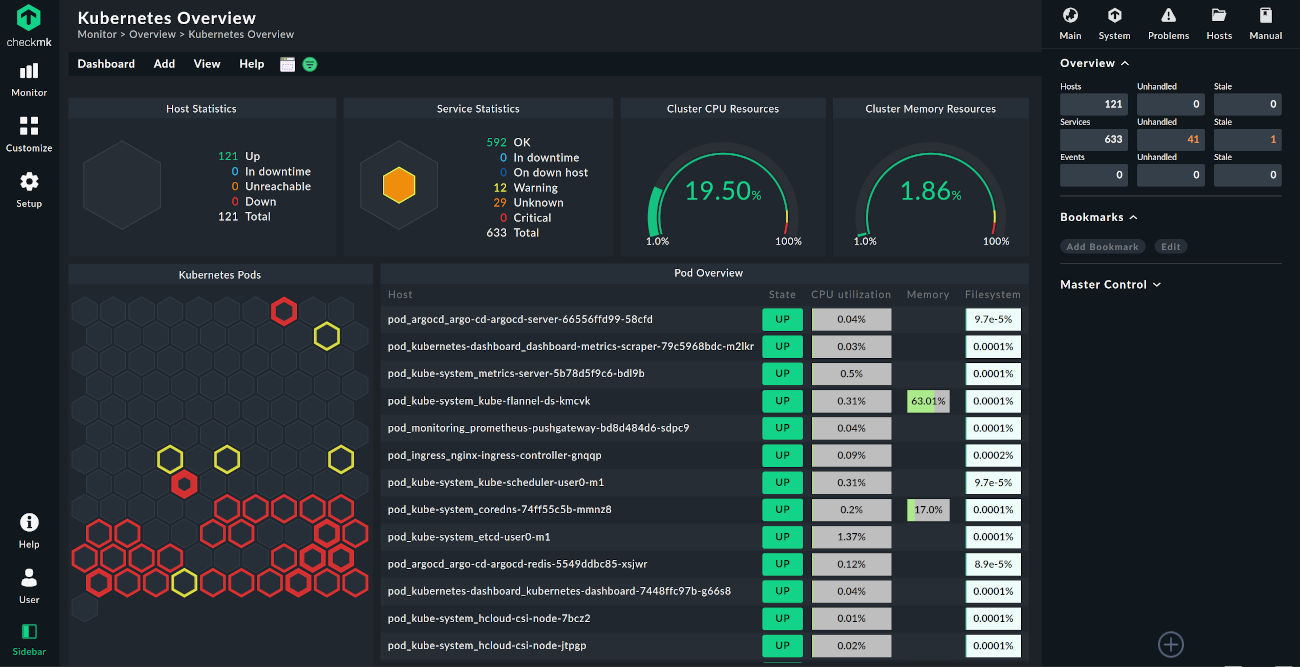This screenshot has width=1300, height=667.
Task: Click UP state for metrics-server pod
Action: [782, 373]
